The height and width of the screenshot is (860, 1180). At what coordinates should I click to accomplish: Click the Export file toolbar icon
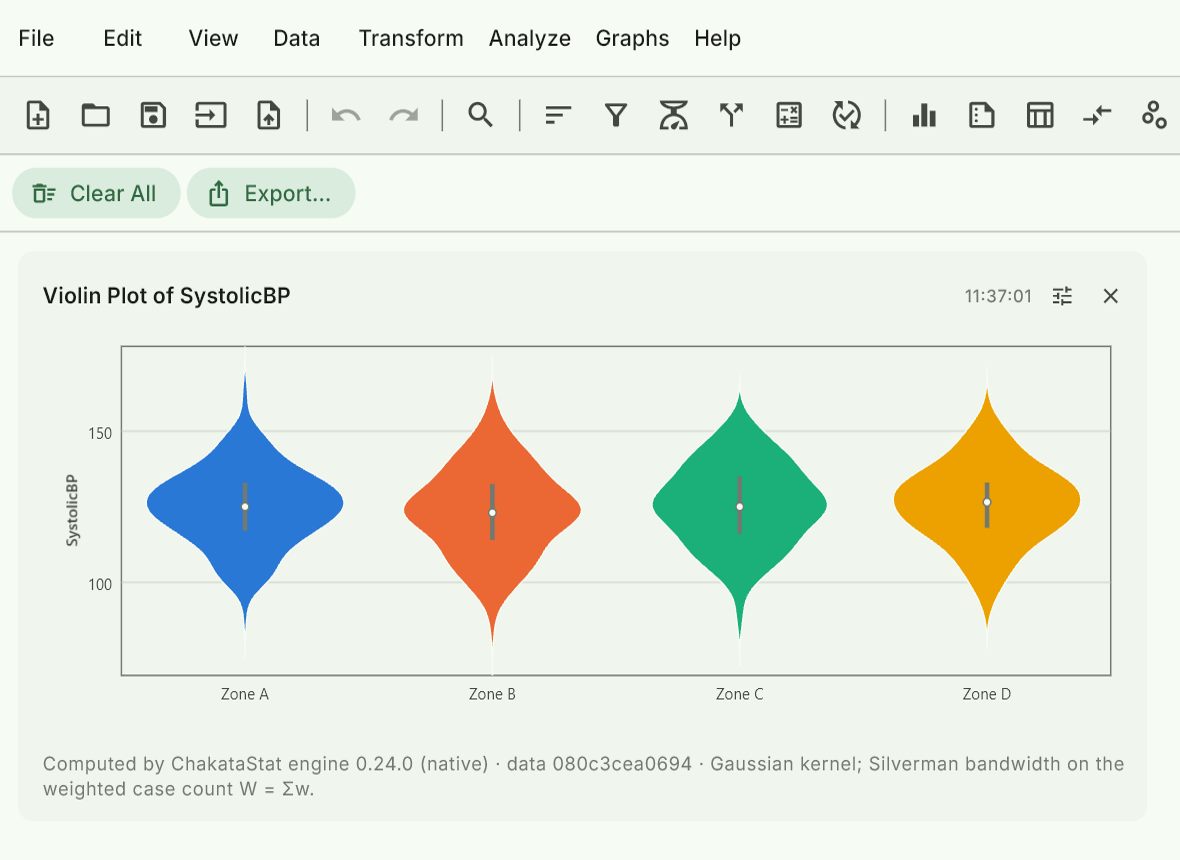(x=269, y=116)
